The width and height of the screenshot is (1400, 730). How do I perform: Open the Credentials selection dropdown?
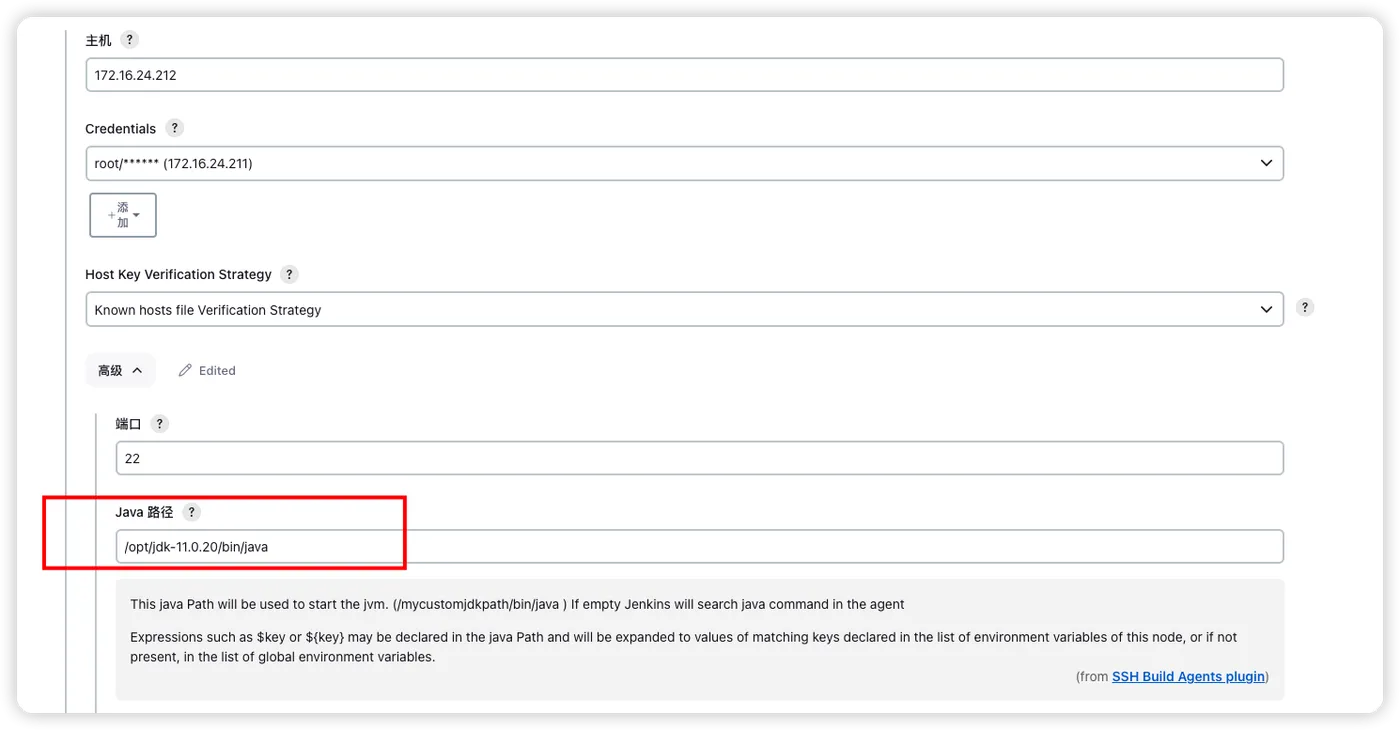(684, 163)
